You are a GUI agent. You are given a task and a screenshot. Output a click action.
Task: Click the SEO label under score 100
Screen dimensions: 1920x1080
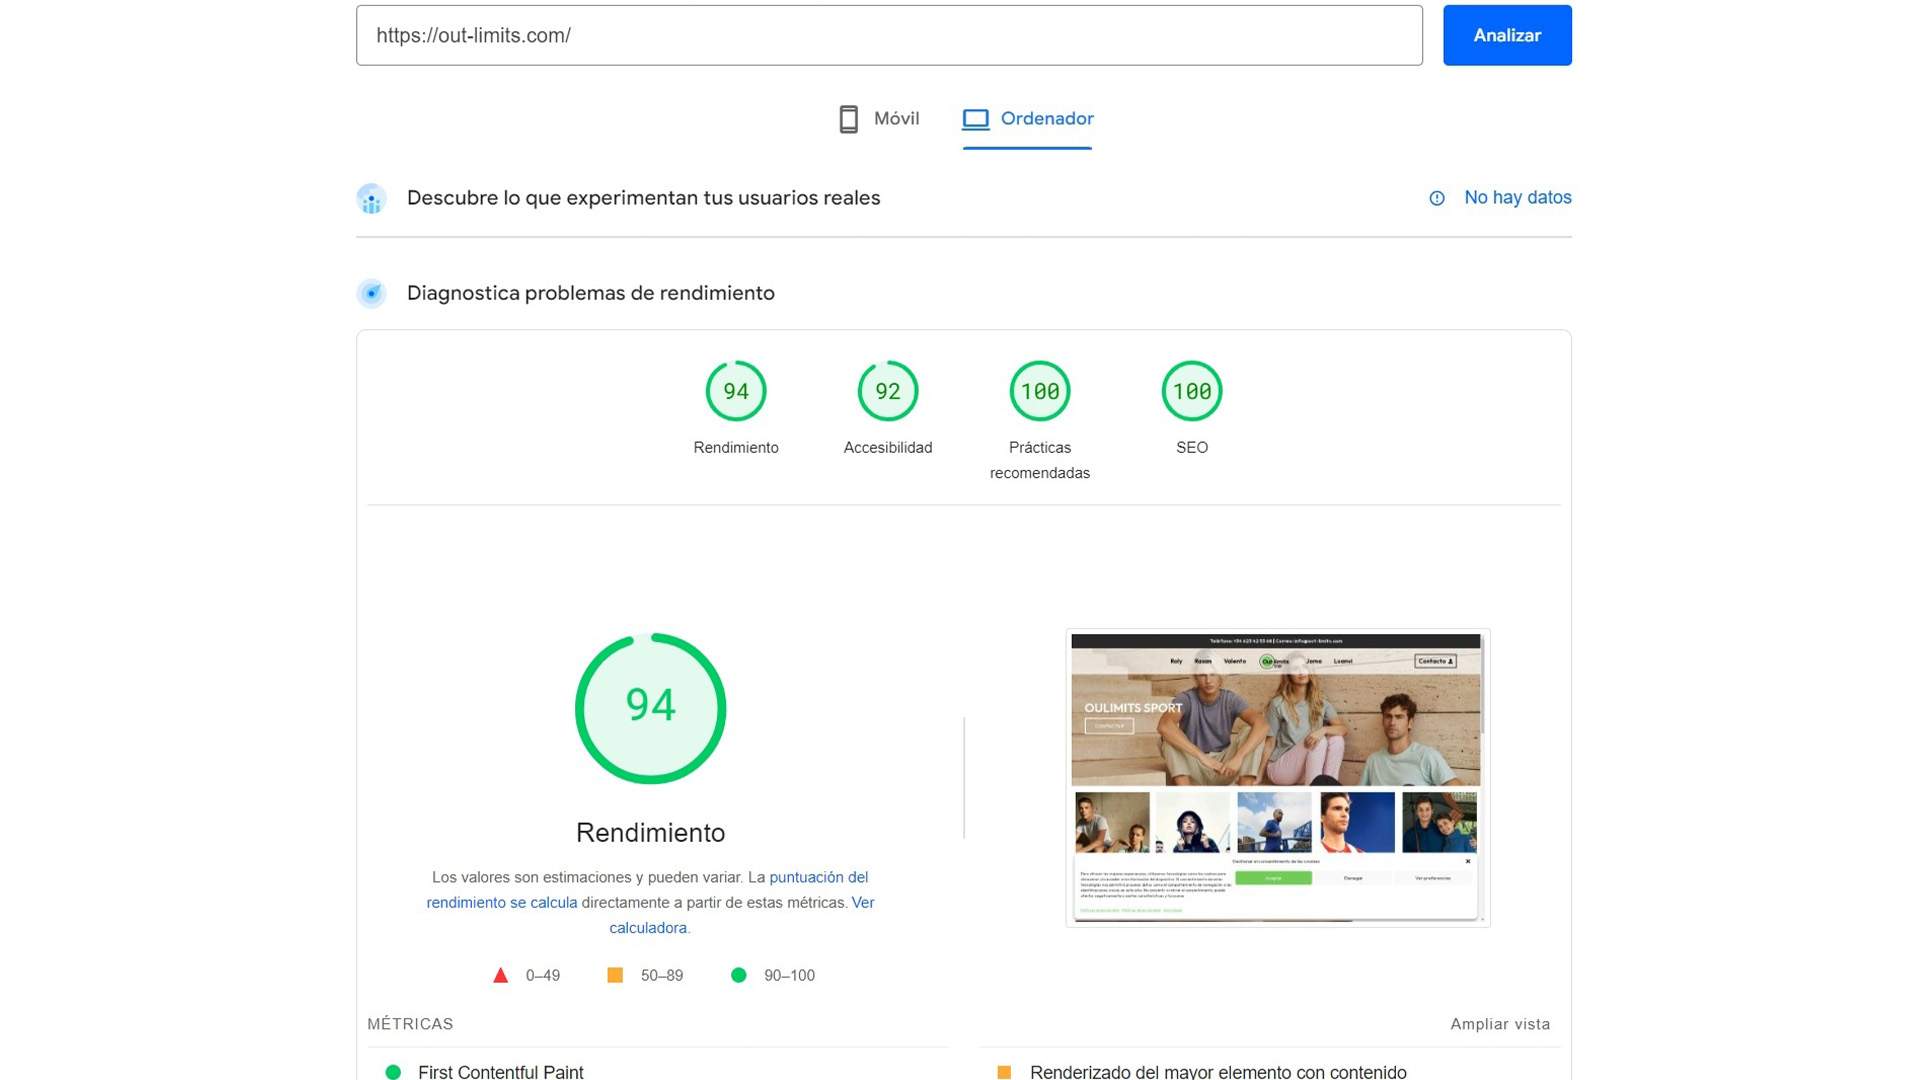(x=1192, y=447)
